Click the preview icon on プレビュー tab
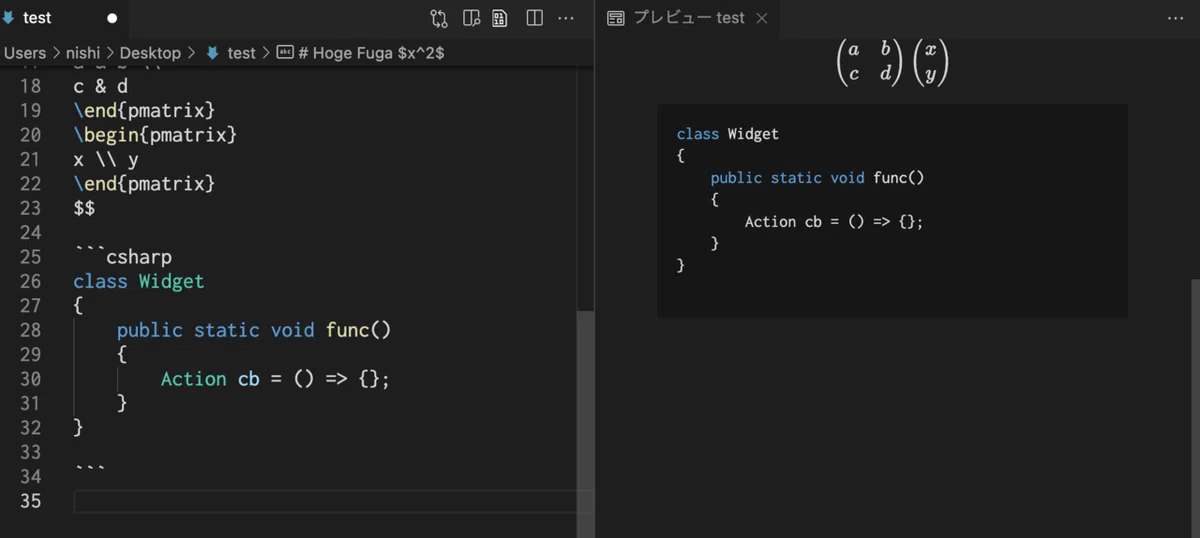The height and width of the screenshot is (538, 1200). coord(616,18)
